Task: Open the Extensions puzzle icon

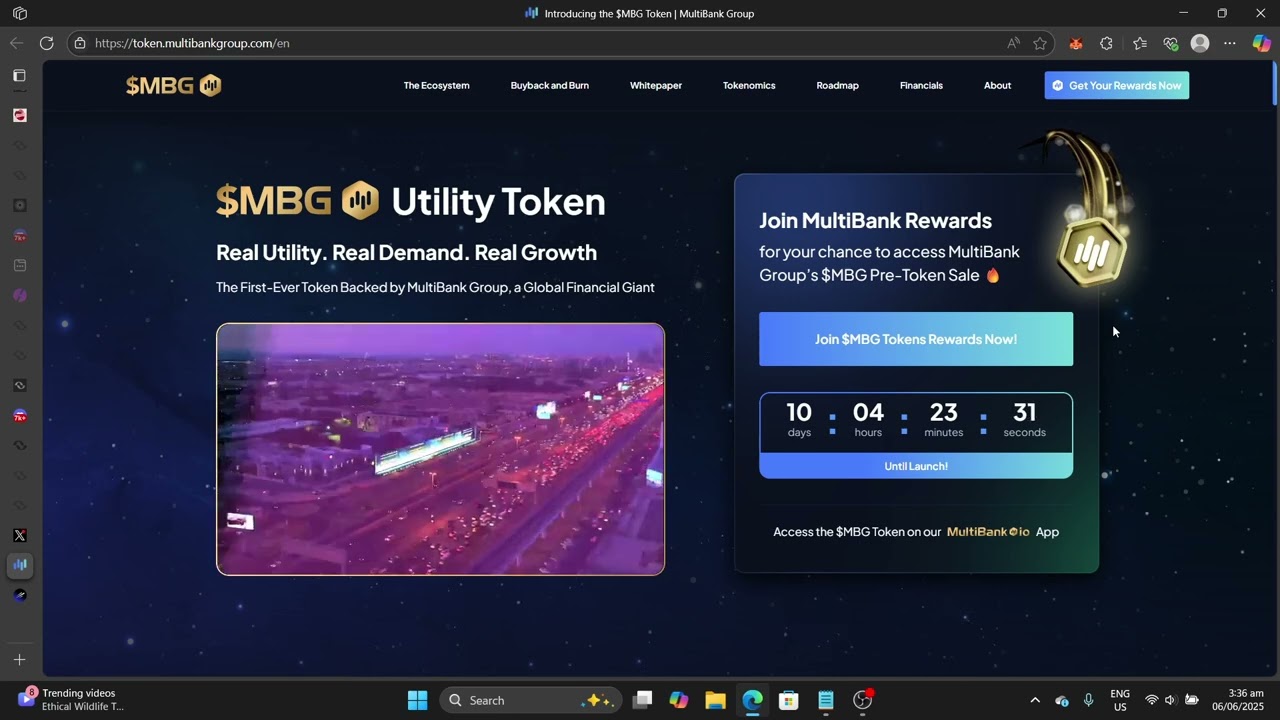Action: (x=1106, y=43)
